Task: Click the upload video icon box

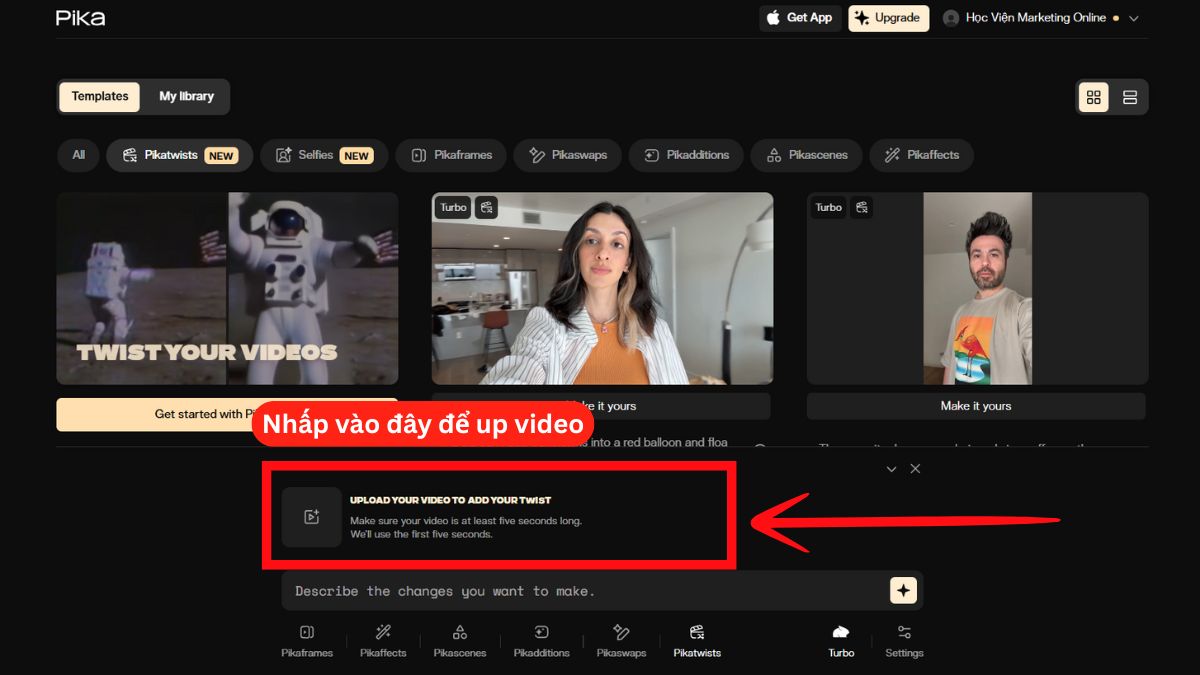Action: pos(311,517)
